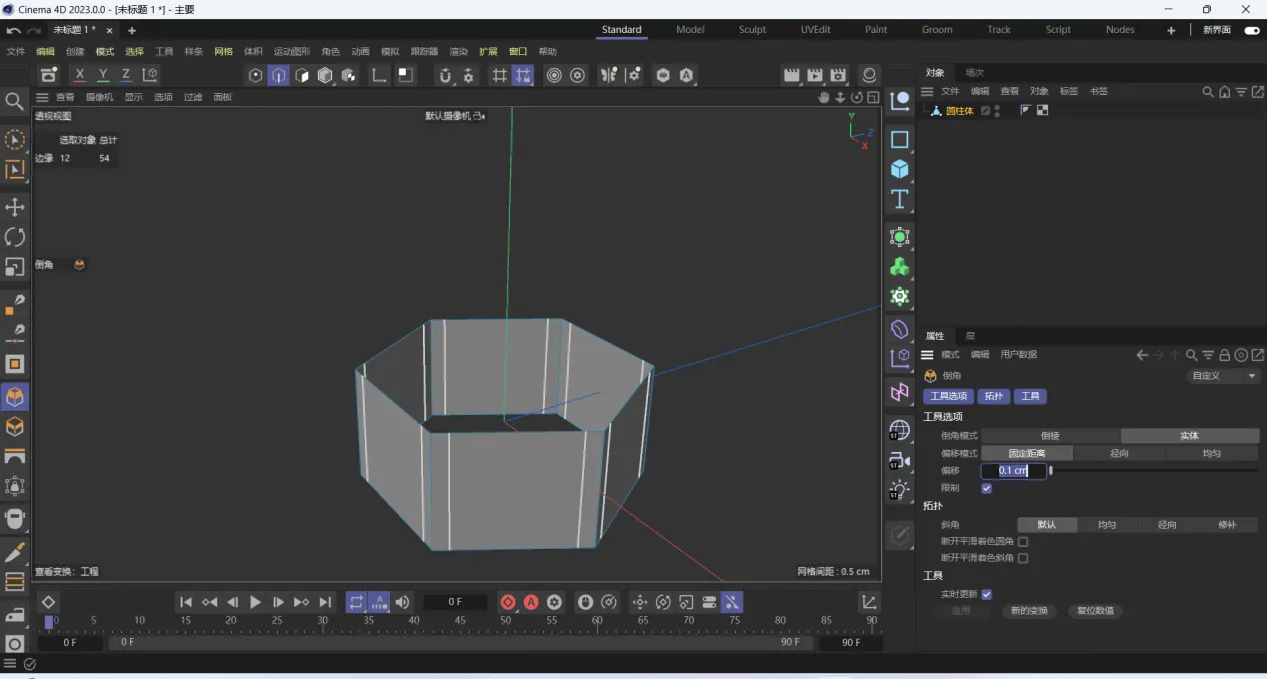This screenshot has width=1267, height=679.
Task: Select the Text spline tool icon
Action: tap(900, 199)
